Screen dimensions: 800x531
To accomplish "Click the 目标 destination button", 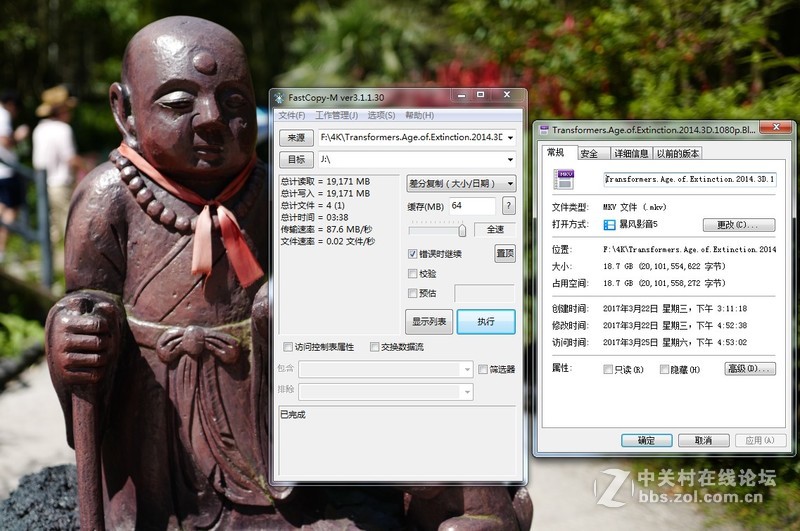I will (296, 160).
